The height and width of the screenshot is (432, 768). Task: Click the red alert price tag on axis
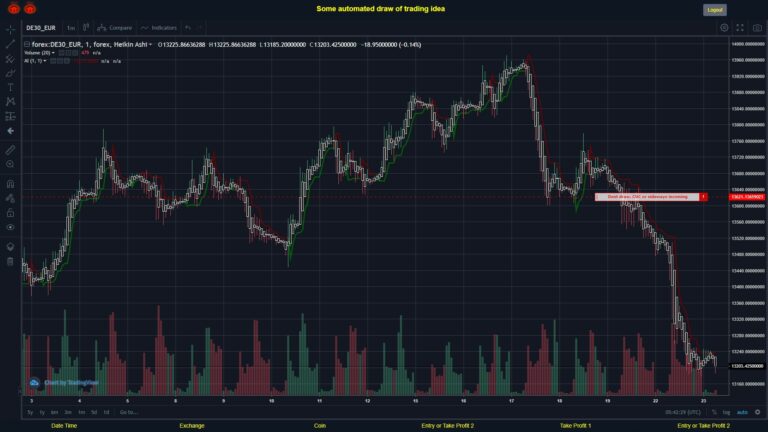point(747,197)
